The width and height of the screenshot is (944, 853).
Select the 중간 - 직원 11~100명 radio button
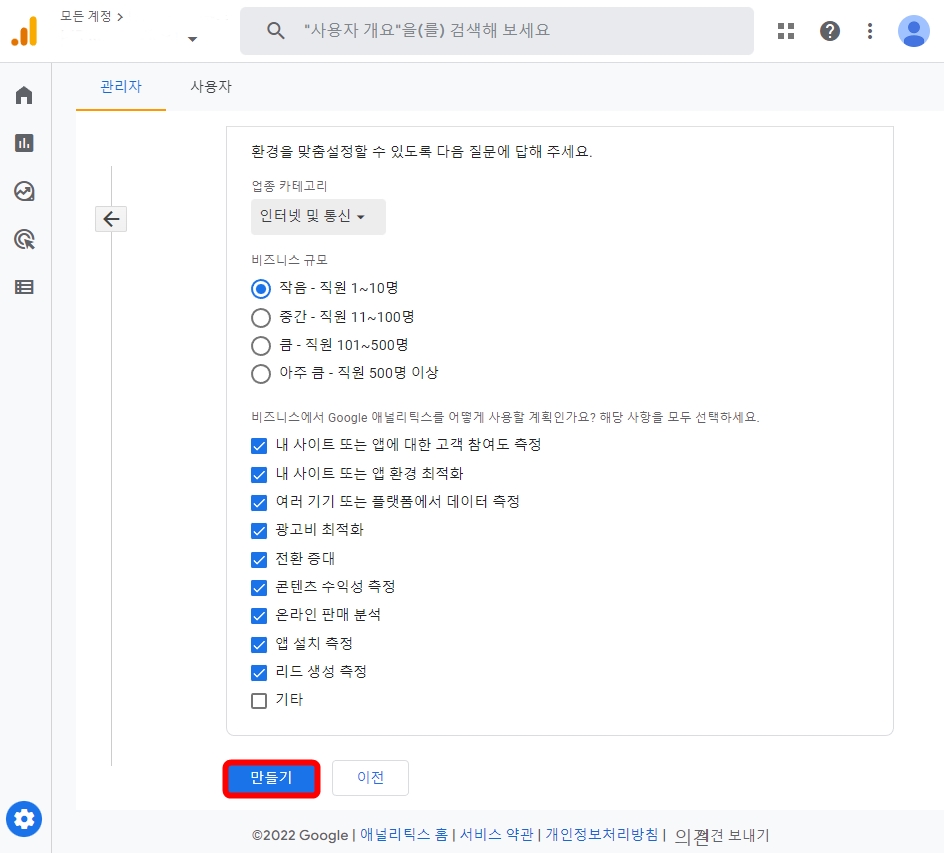pos(261,317)
